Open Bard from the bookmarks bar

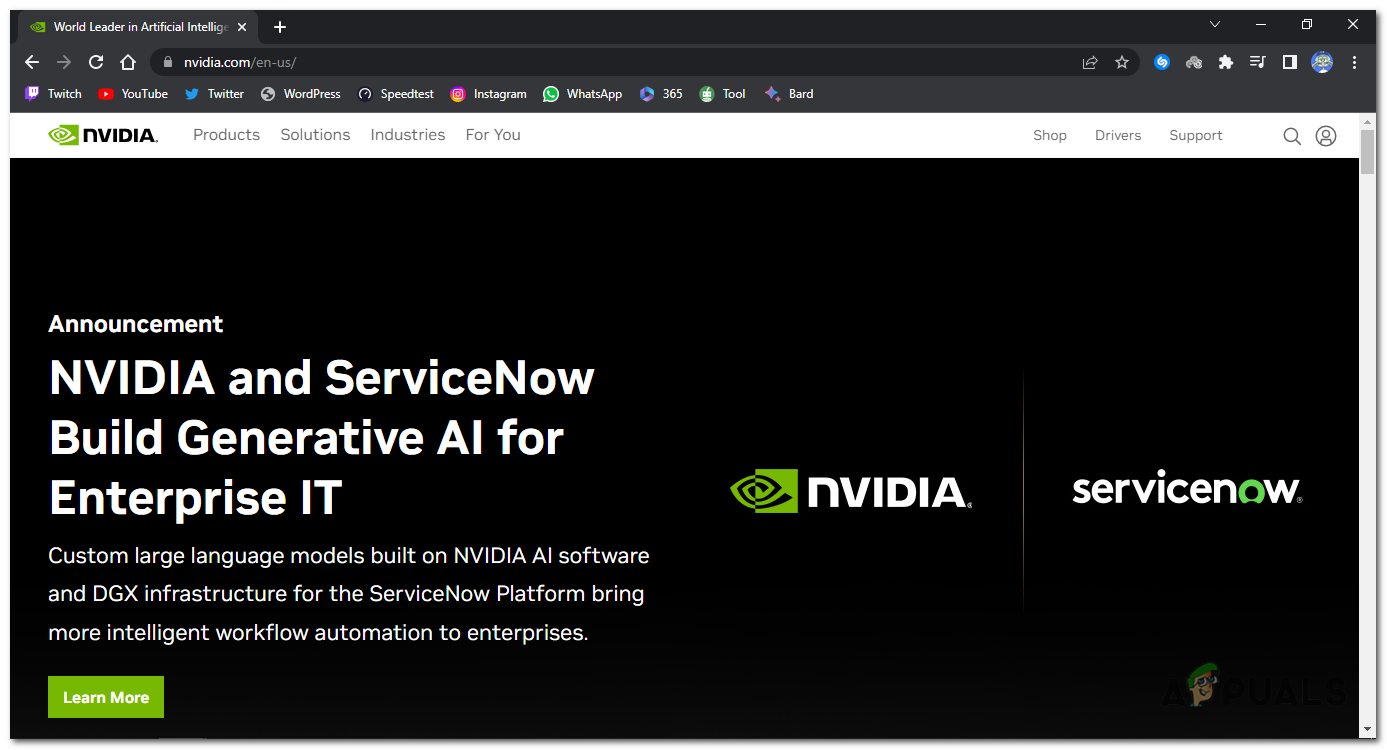pos(789,93)
